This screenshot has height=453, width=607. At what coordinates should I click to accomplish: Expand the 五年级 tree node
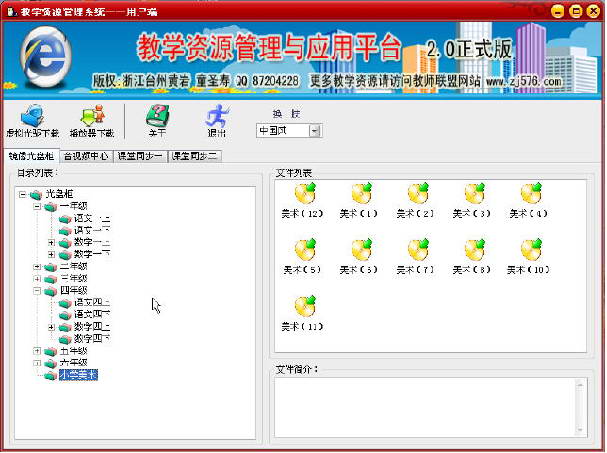pos(37,351)
